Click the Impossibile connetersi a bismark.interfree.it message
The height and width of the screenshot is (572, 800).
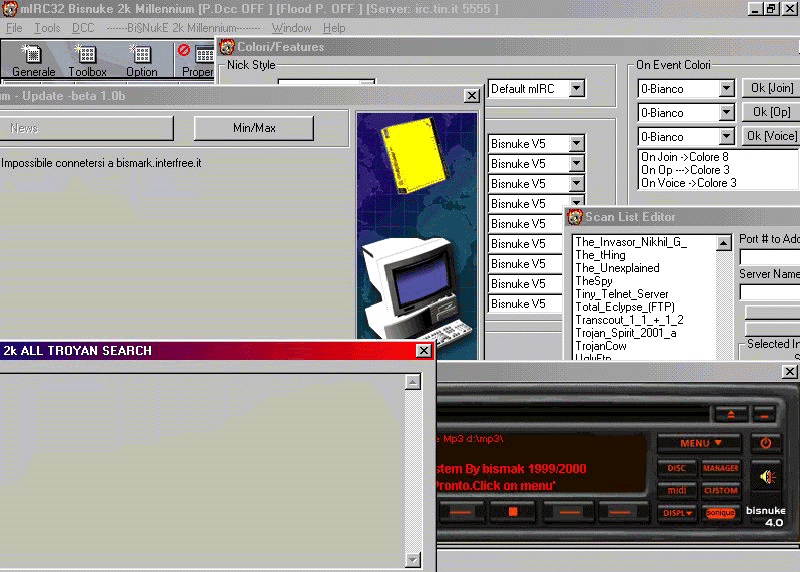(x=102, y=163)
